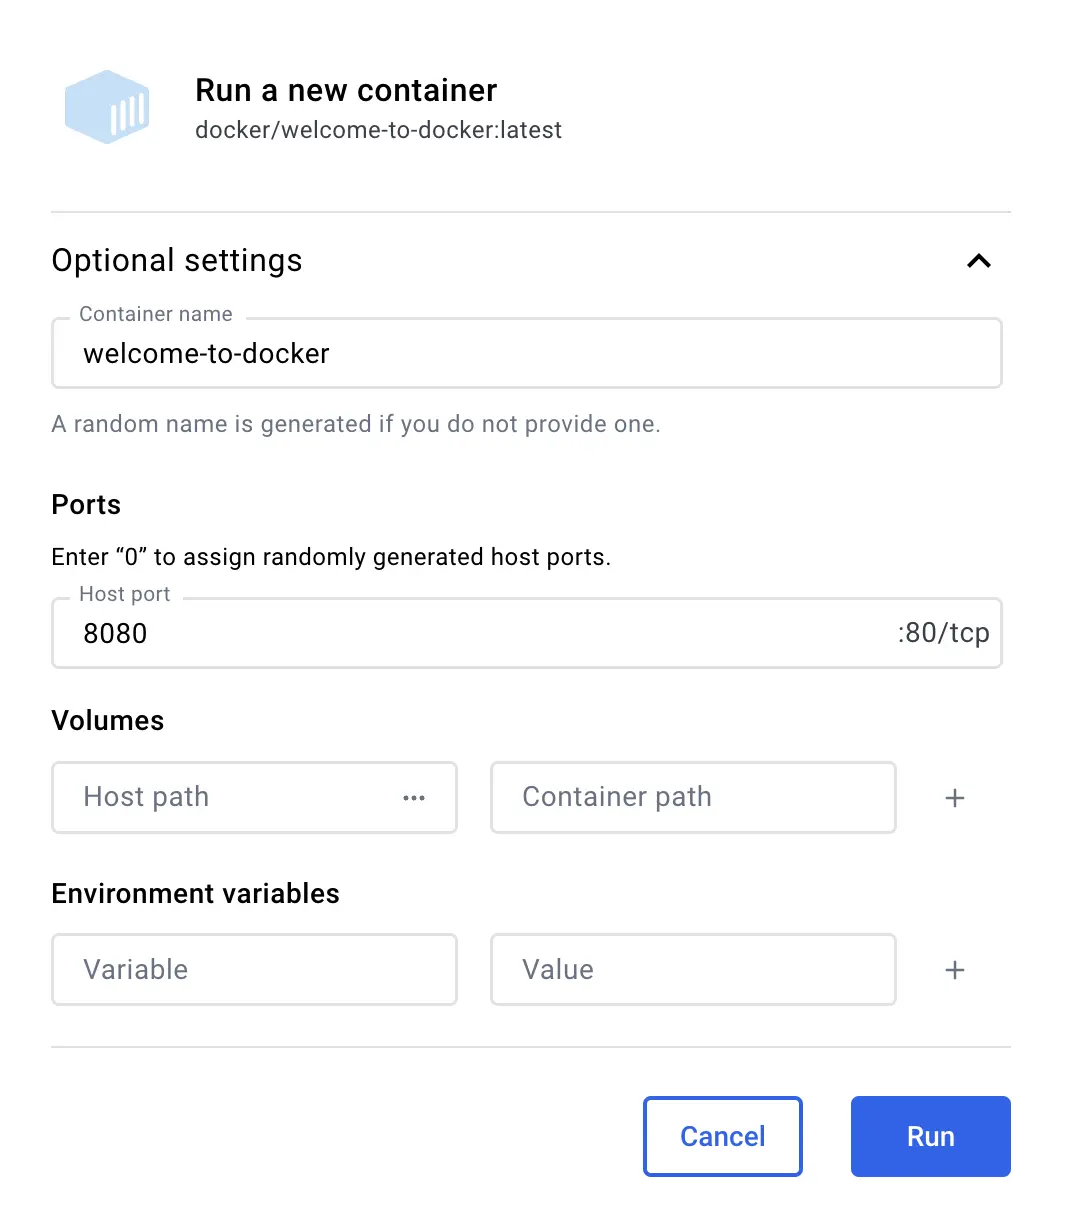Click the docker/welcome-to-docker:latest image name
The height and width of the screenshot is (1224, 1068).
point(378,130)
